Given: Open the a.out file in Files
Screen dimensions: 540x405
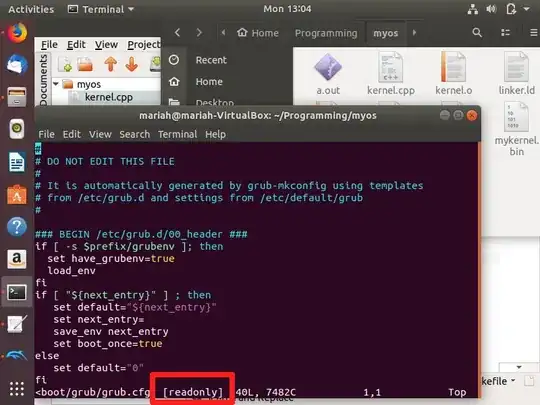Looking at the screenshot, I should pos(328,74).
